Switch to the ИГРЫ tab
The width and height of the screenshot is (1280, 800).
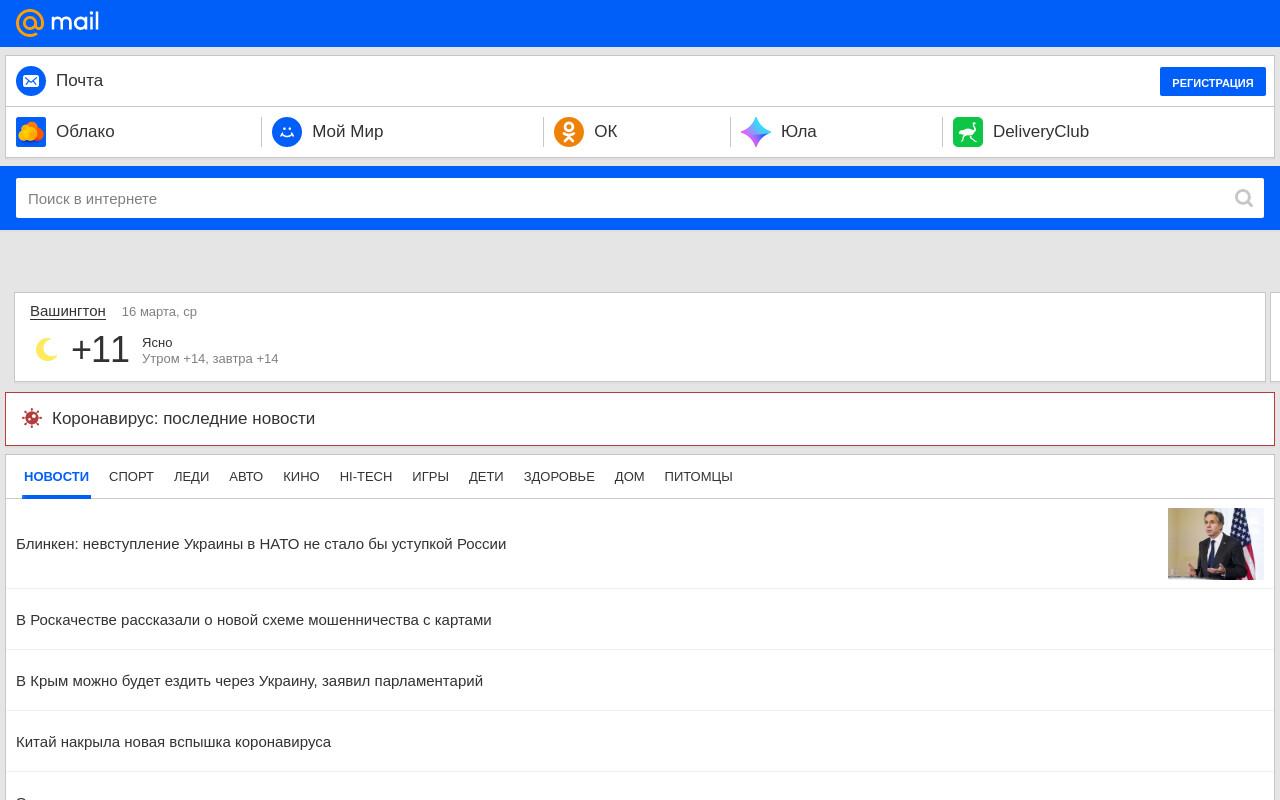pyautogui.click(x=430, y=476)
